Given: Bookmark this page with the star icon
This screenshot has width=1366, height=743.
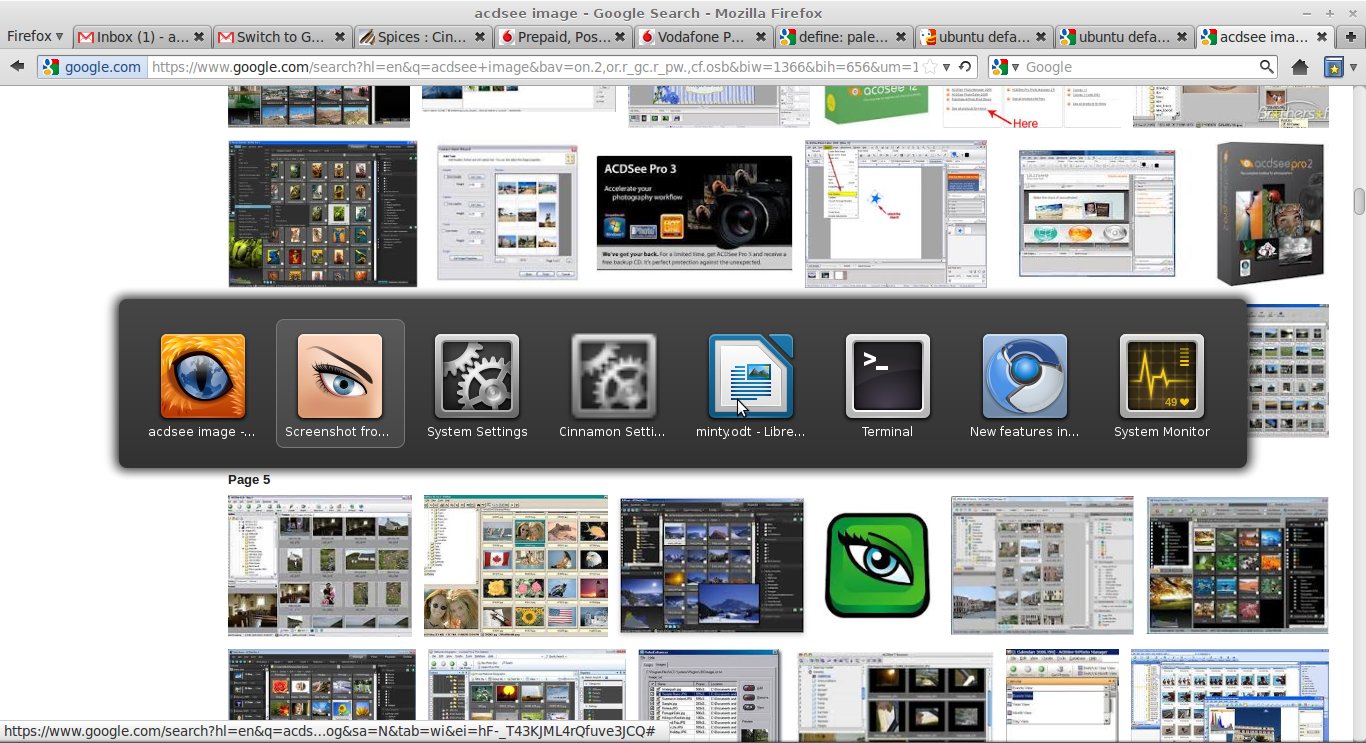Looking at the screenshot, I should (x=930, y=67).
